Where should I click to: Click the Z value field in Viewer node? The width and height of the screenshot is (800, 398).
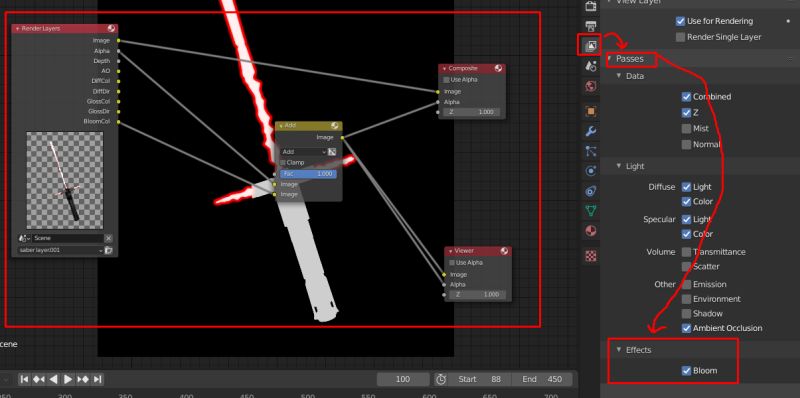477,294
